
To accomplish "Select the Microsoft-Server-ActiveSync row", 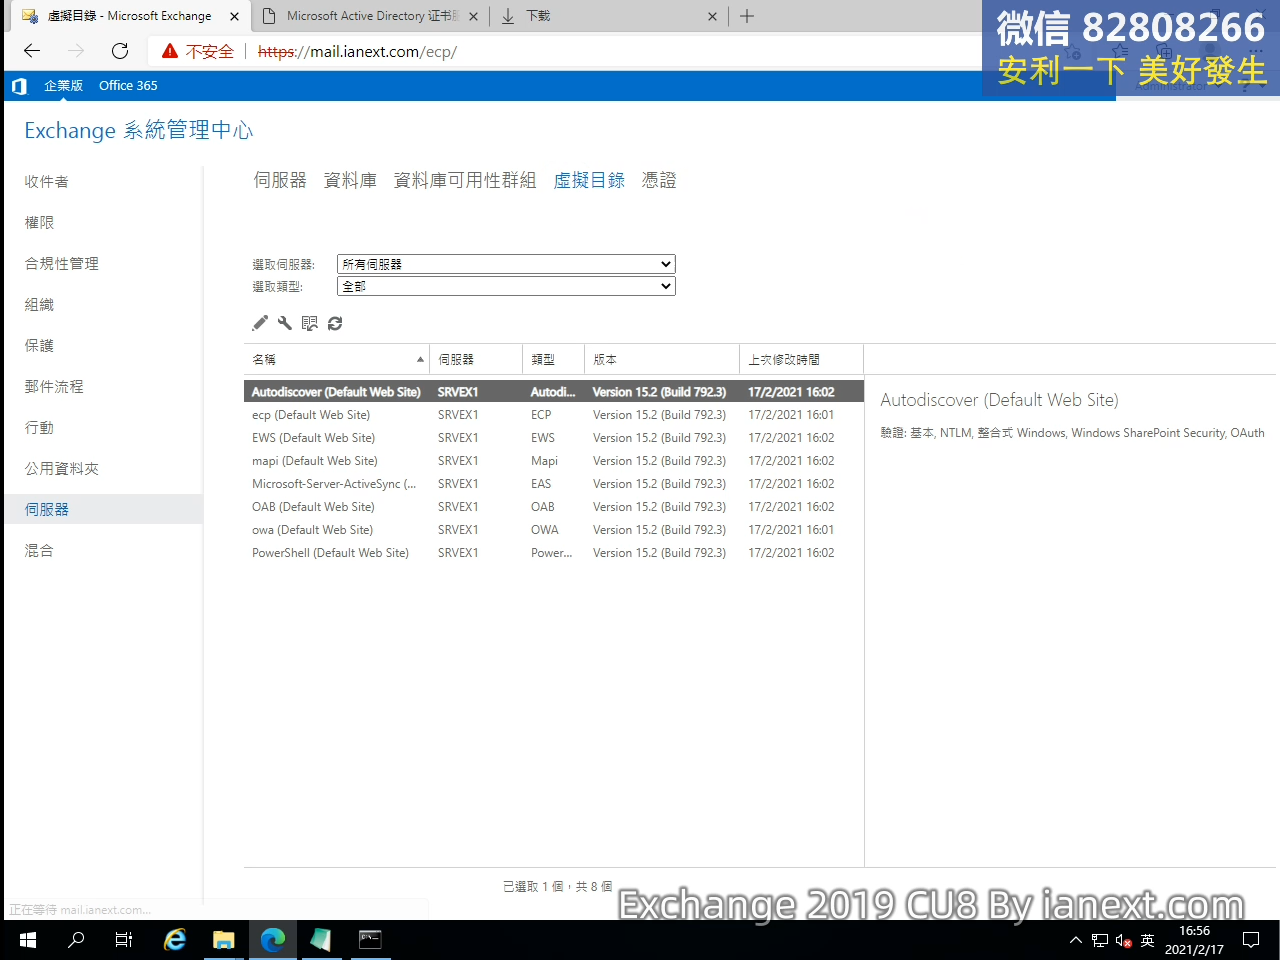I will [x=553, y=484].
